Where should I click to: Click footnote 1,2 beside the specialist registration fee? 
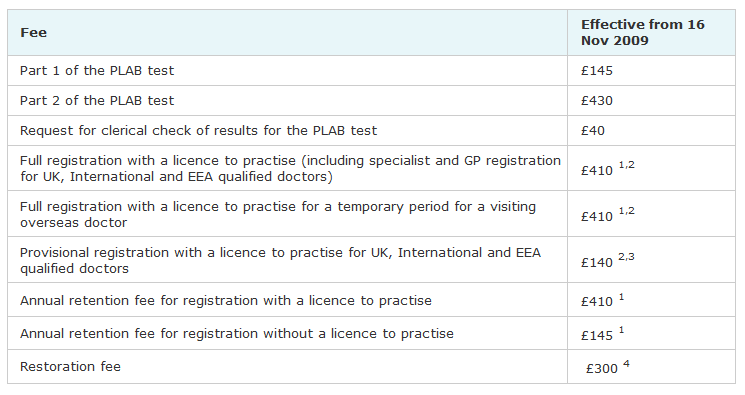pyautogui.click(x=627, y=165)
